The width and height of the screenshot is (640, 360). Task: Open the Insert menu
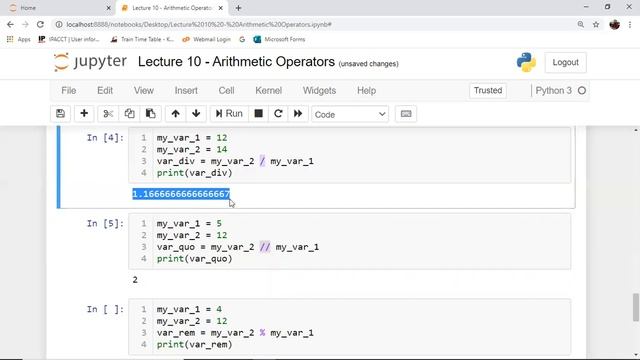click(x=186, y=91)
